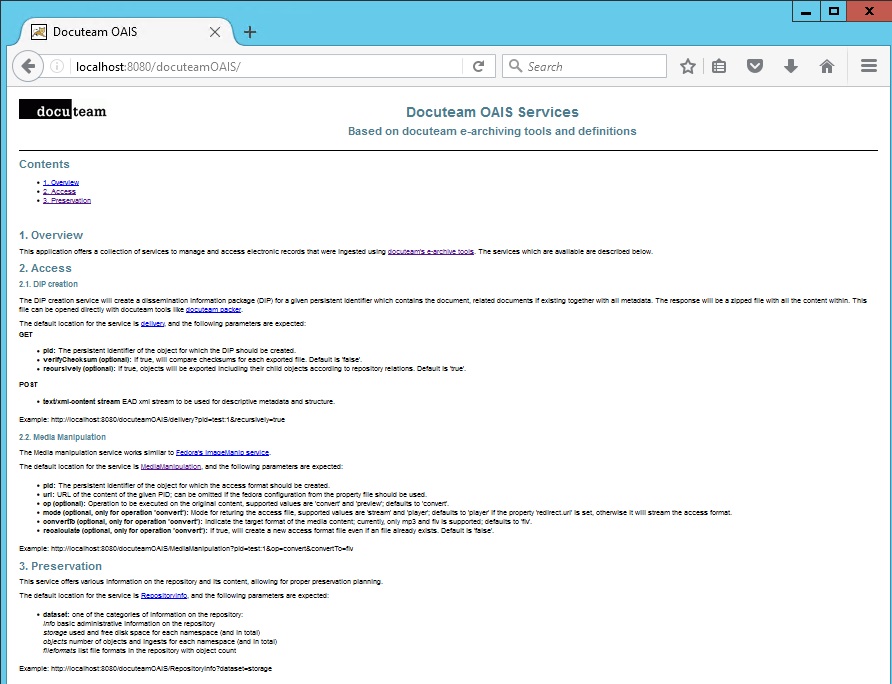Open the Firefox hamburger menu
Screen dimensions: 892x684
[x=869, y=67]
